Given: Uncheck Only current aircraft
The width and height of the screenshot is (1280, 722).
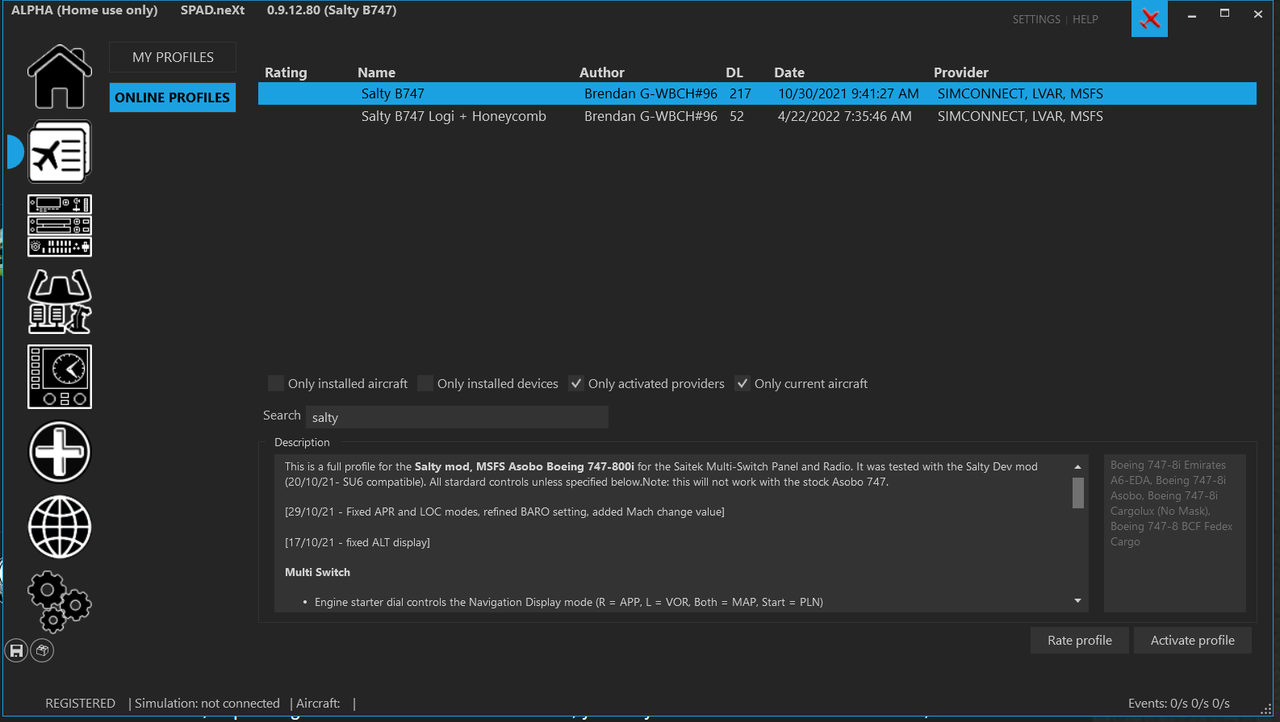Looking at the screenshot, I should pyautogui.click(x=742, y=383).
